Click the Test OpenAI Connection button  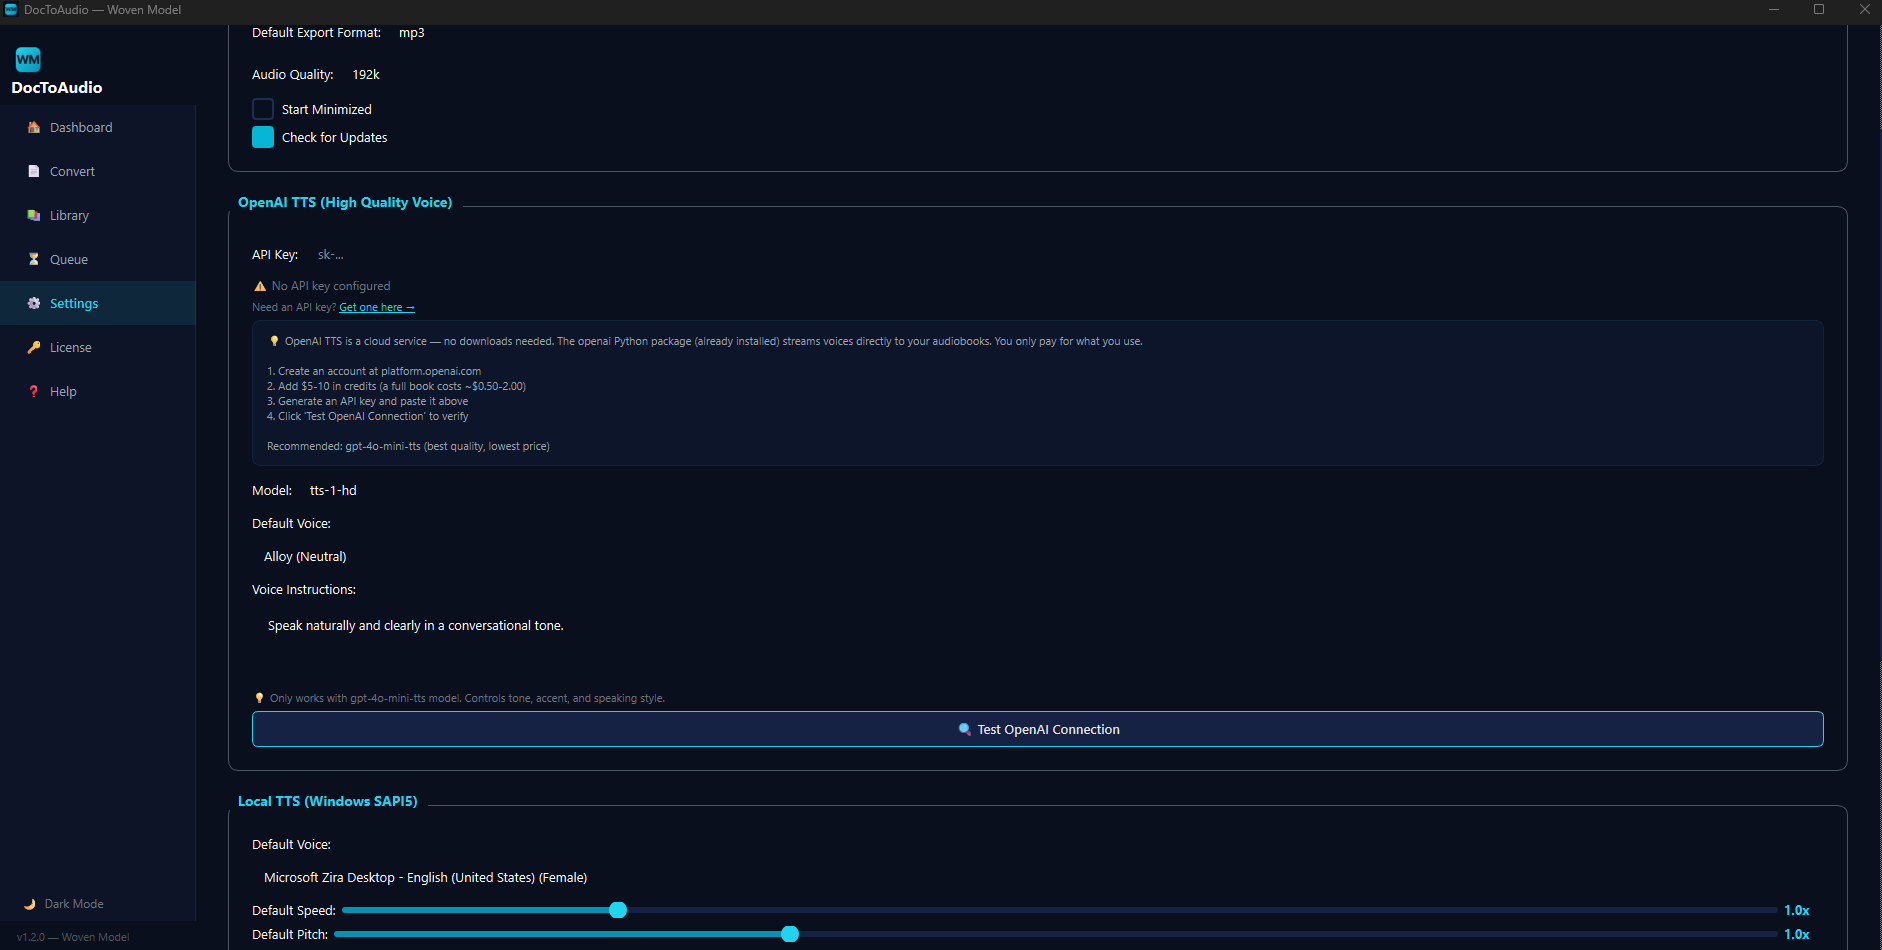coord(1037,729)
